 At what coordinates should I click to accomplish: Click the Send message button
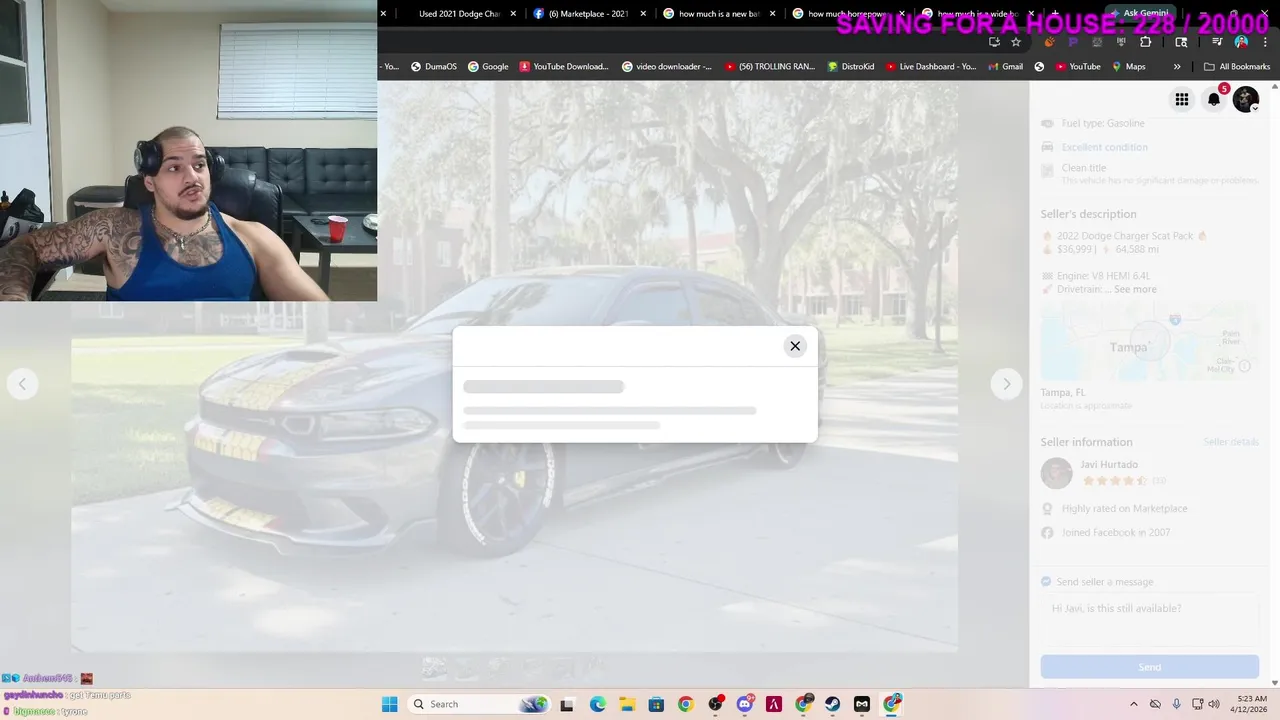coord(1149,667)
